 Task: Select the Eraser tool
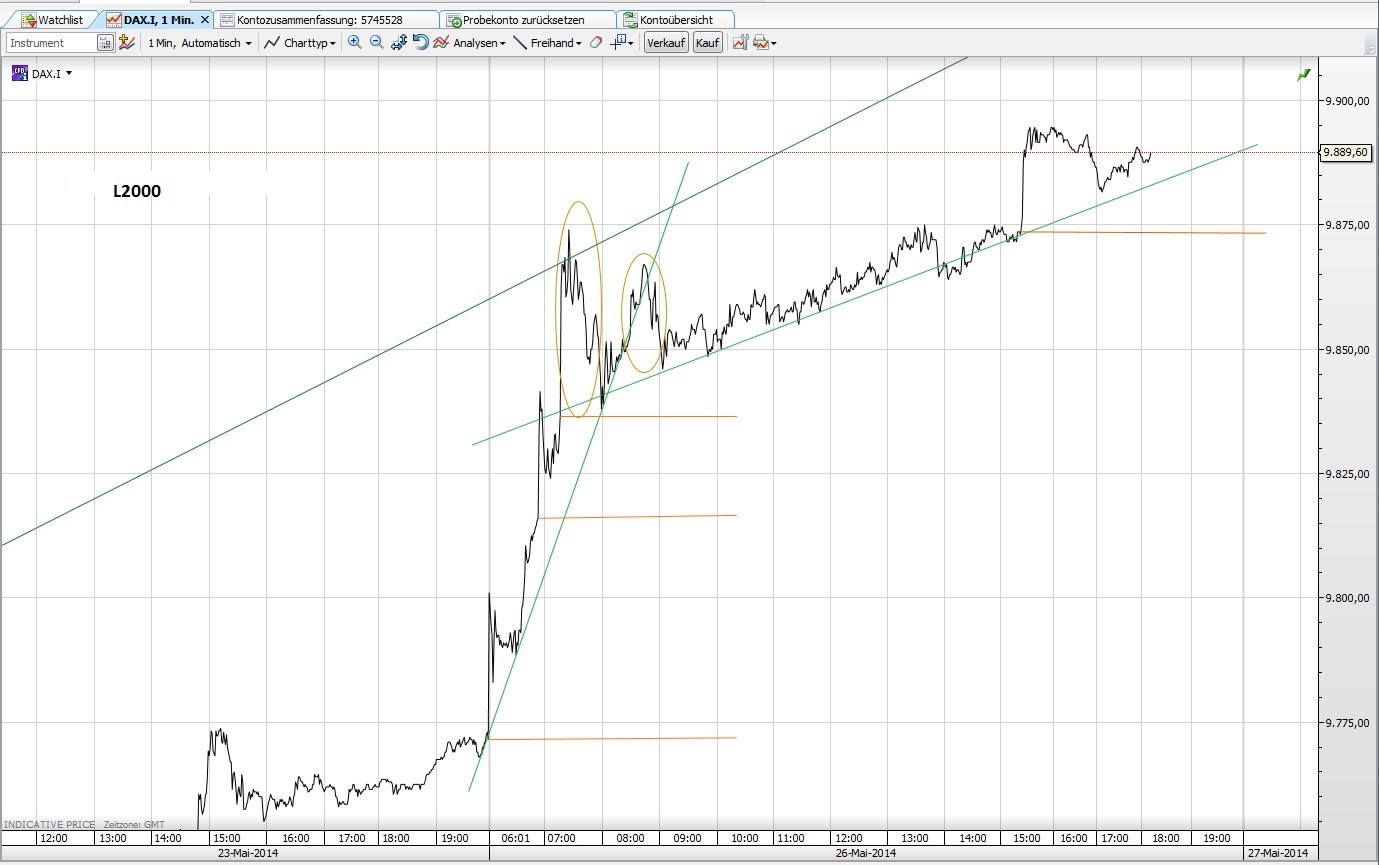pos(594,42)
